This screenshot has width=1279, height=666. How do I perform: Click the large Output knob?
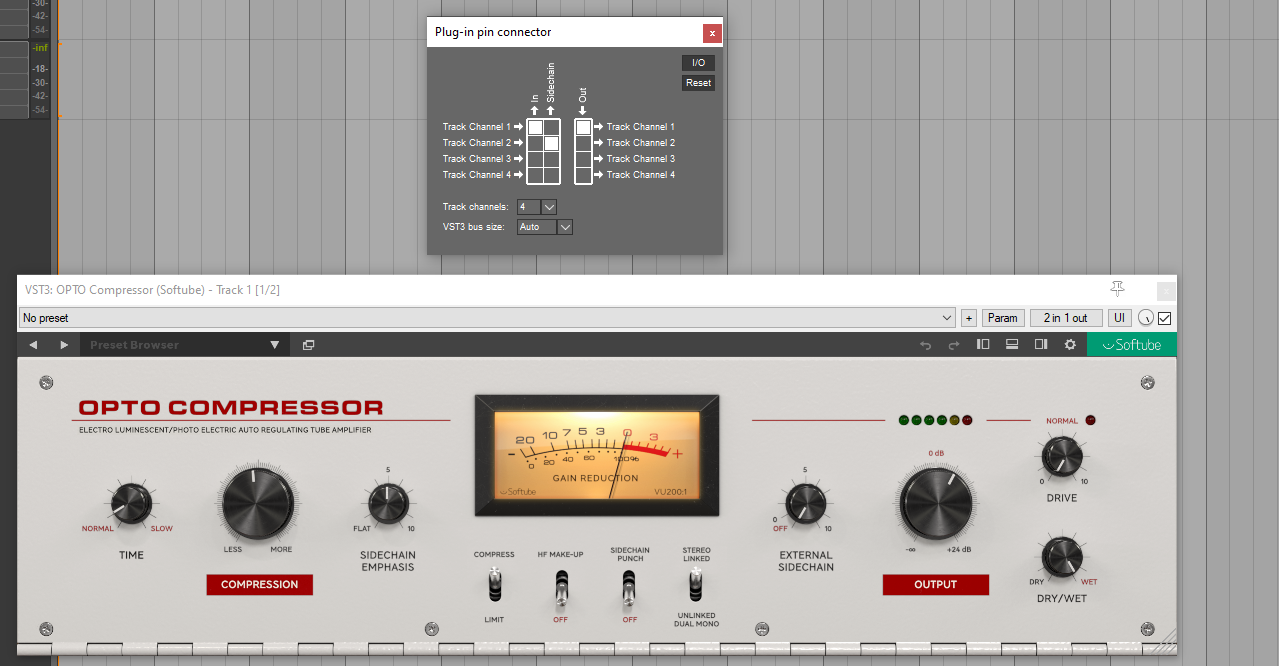pyautogui.click(x=936, y=503)
